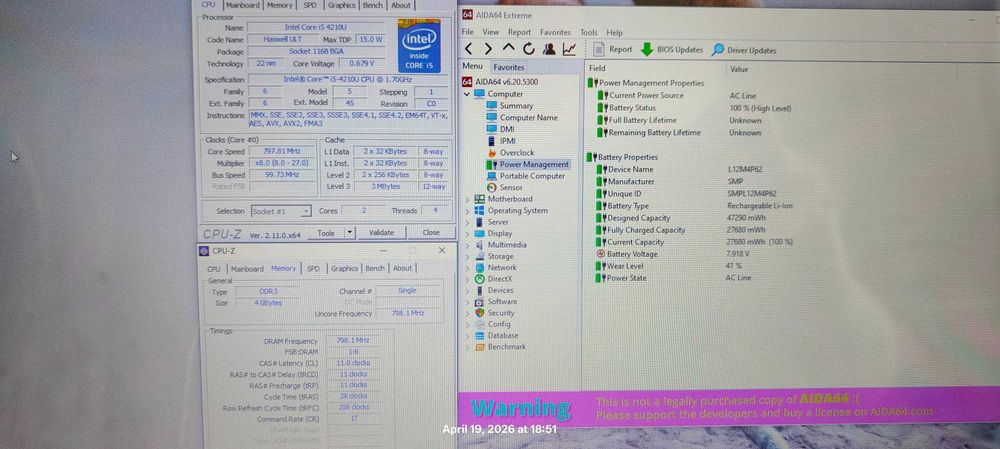Click the AIDA64 Forward navigation arrow
This screenshot has width=1000, height=449.
pos(489,49)
